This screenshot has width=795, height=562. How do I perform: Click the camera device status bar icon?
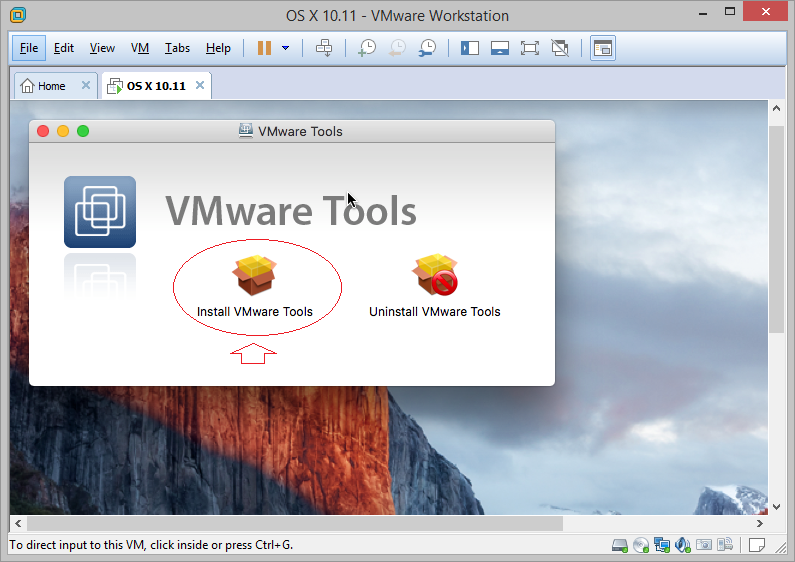(x=704, y=545)
